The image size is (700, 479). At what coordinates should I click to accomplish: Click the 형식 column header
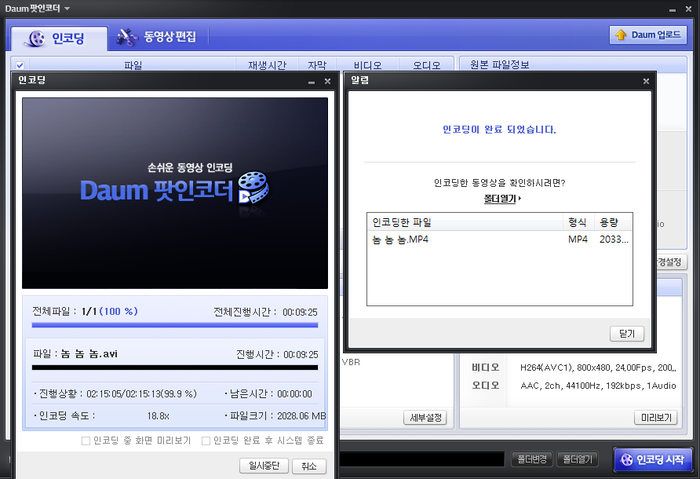coord(577,222)
